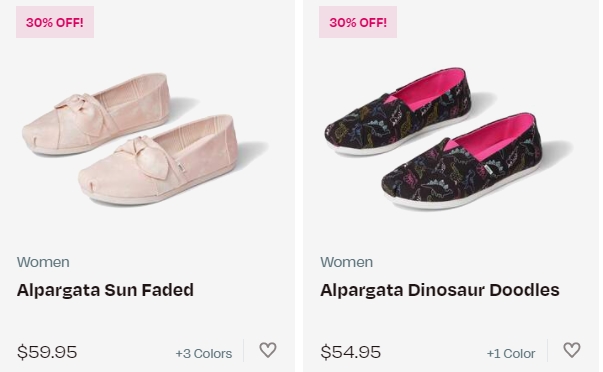Show the +1 Color option

(x=511, y=353)
